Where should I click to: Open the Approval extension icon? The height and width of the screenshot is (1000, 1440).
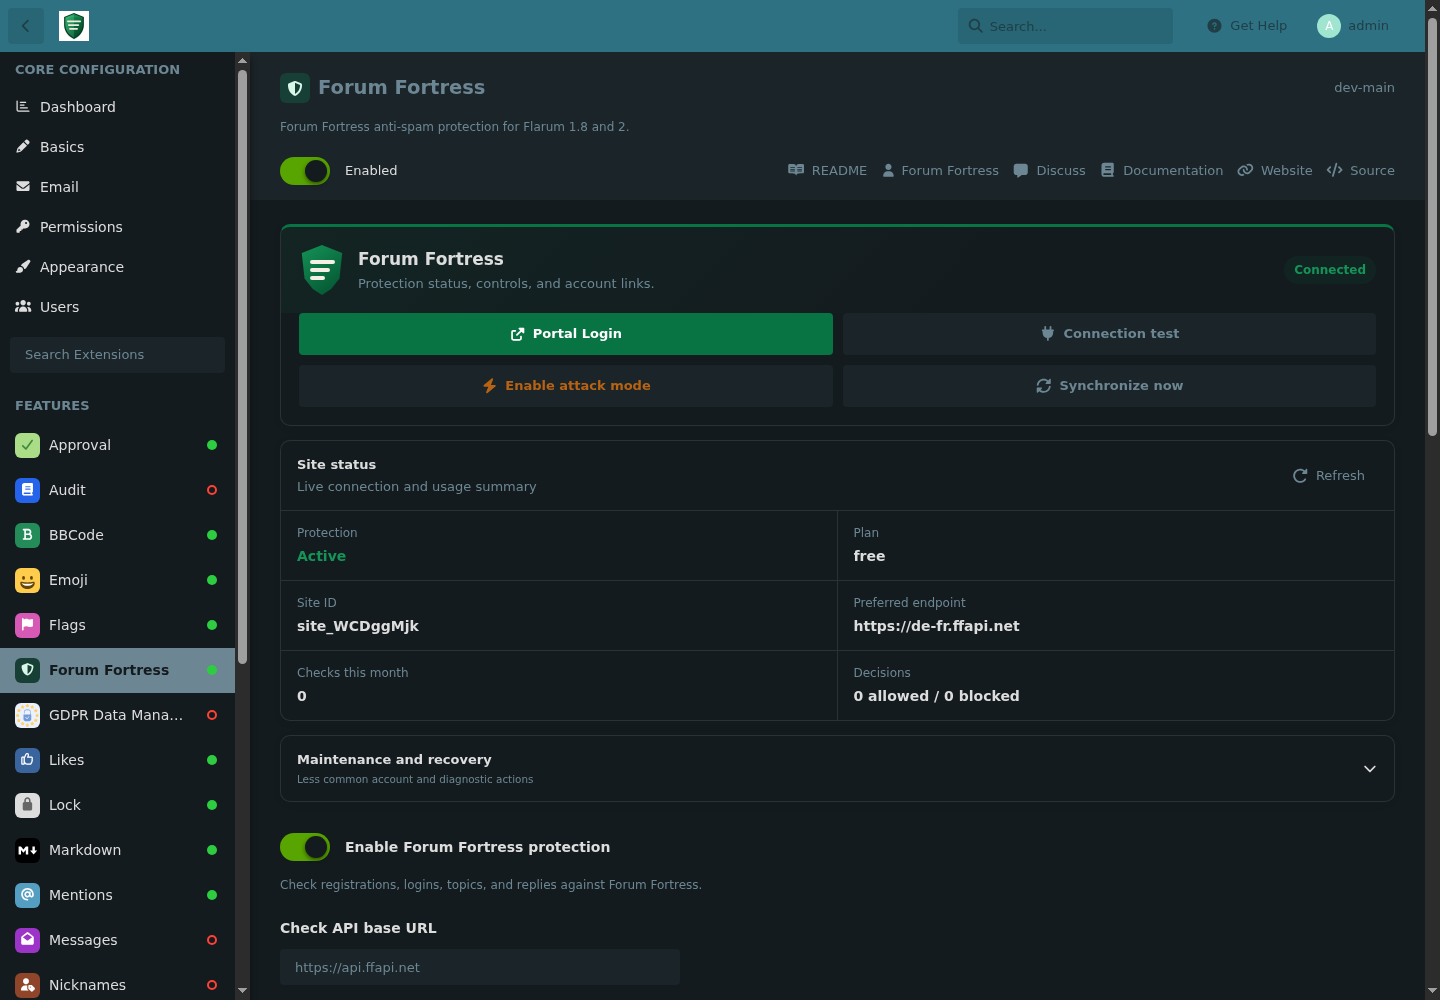tap(27, 445)
